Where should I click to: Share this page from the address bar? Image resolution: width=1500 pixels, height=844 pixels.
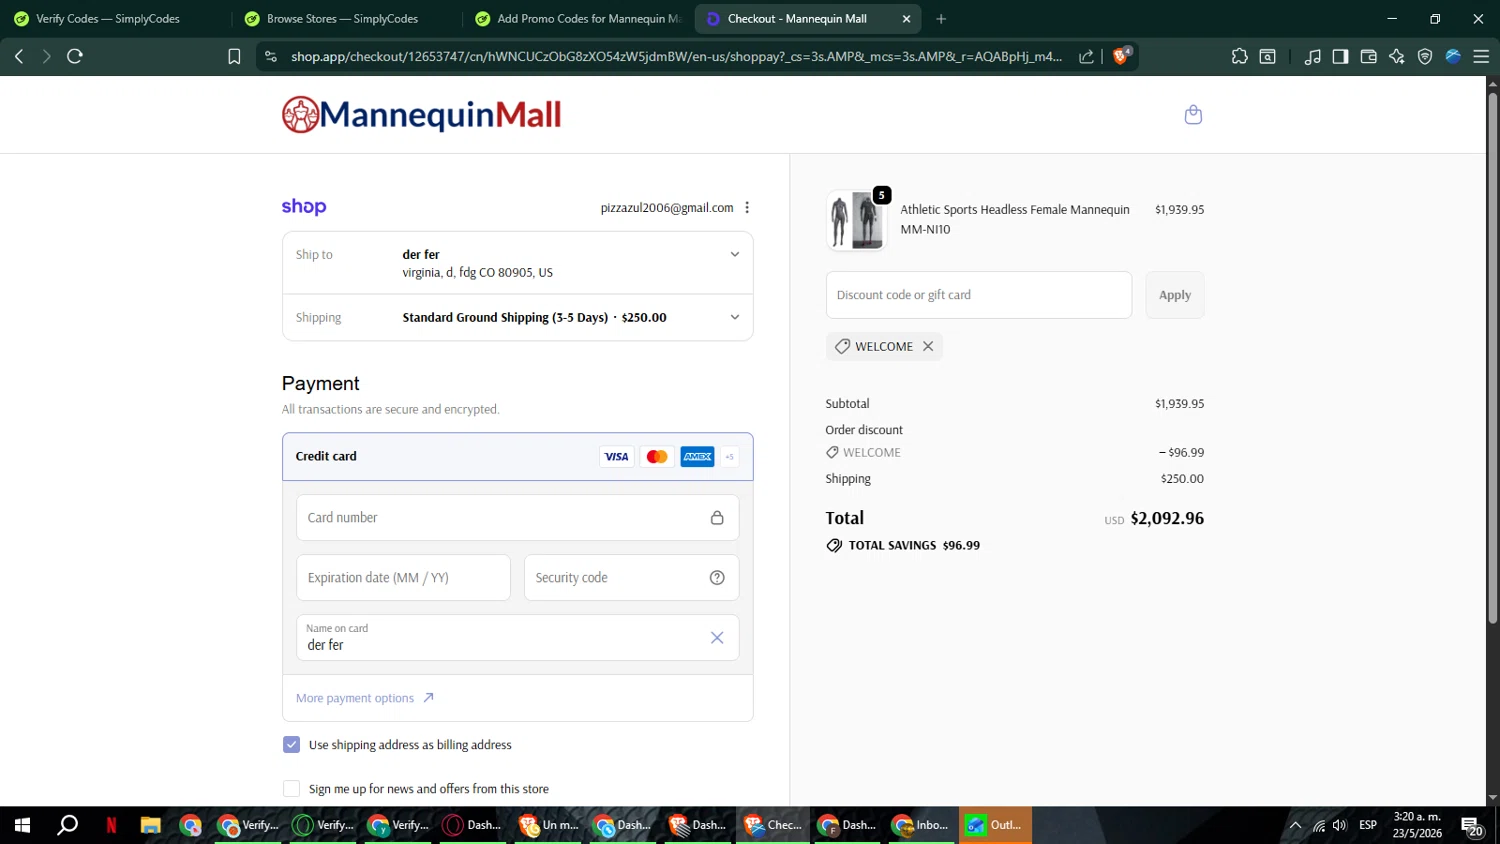coord(1086,56)
